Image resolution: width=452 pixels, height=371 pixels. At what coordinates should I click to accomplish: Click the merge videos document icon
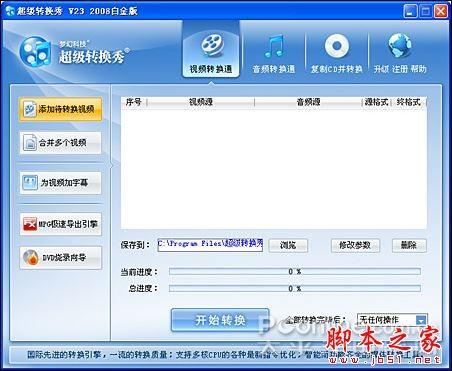[30, 143]
